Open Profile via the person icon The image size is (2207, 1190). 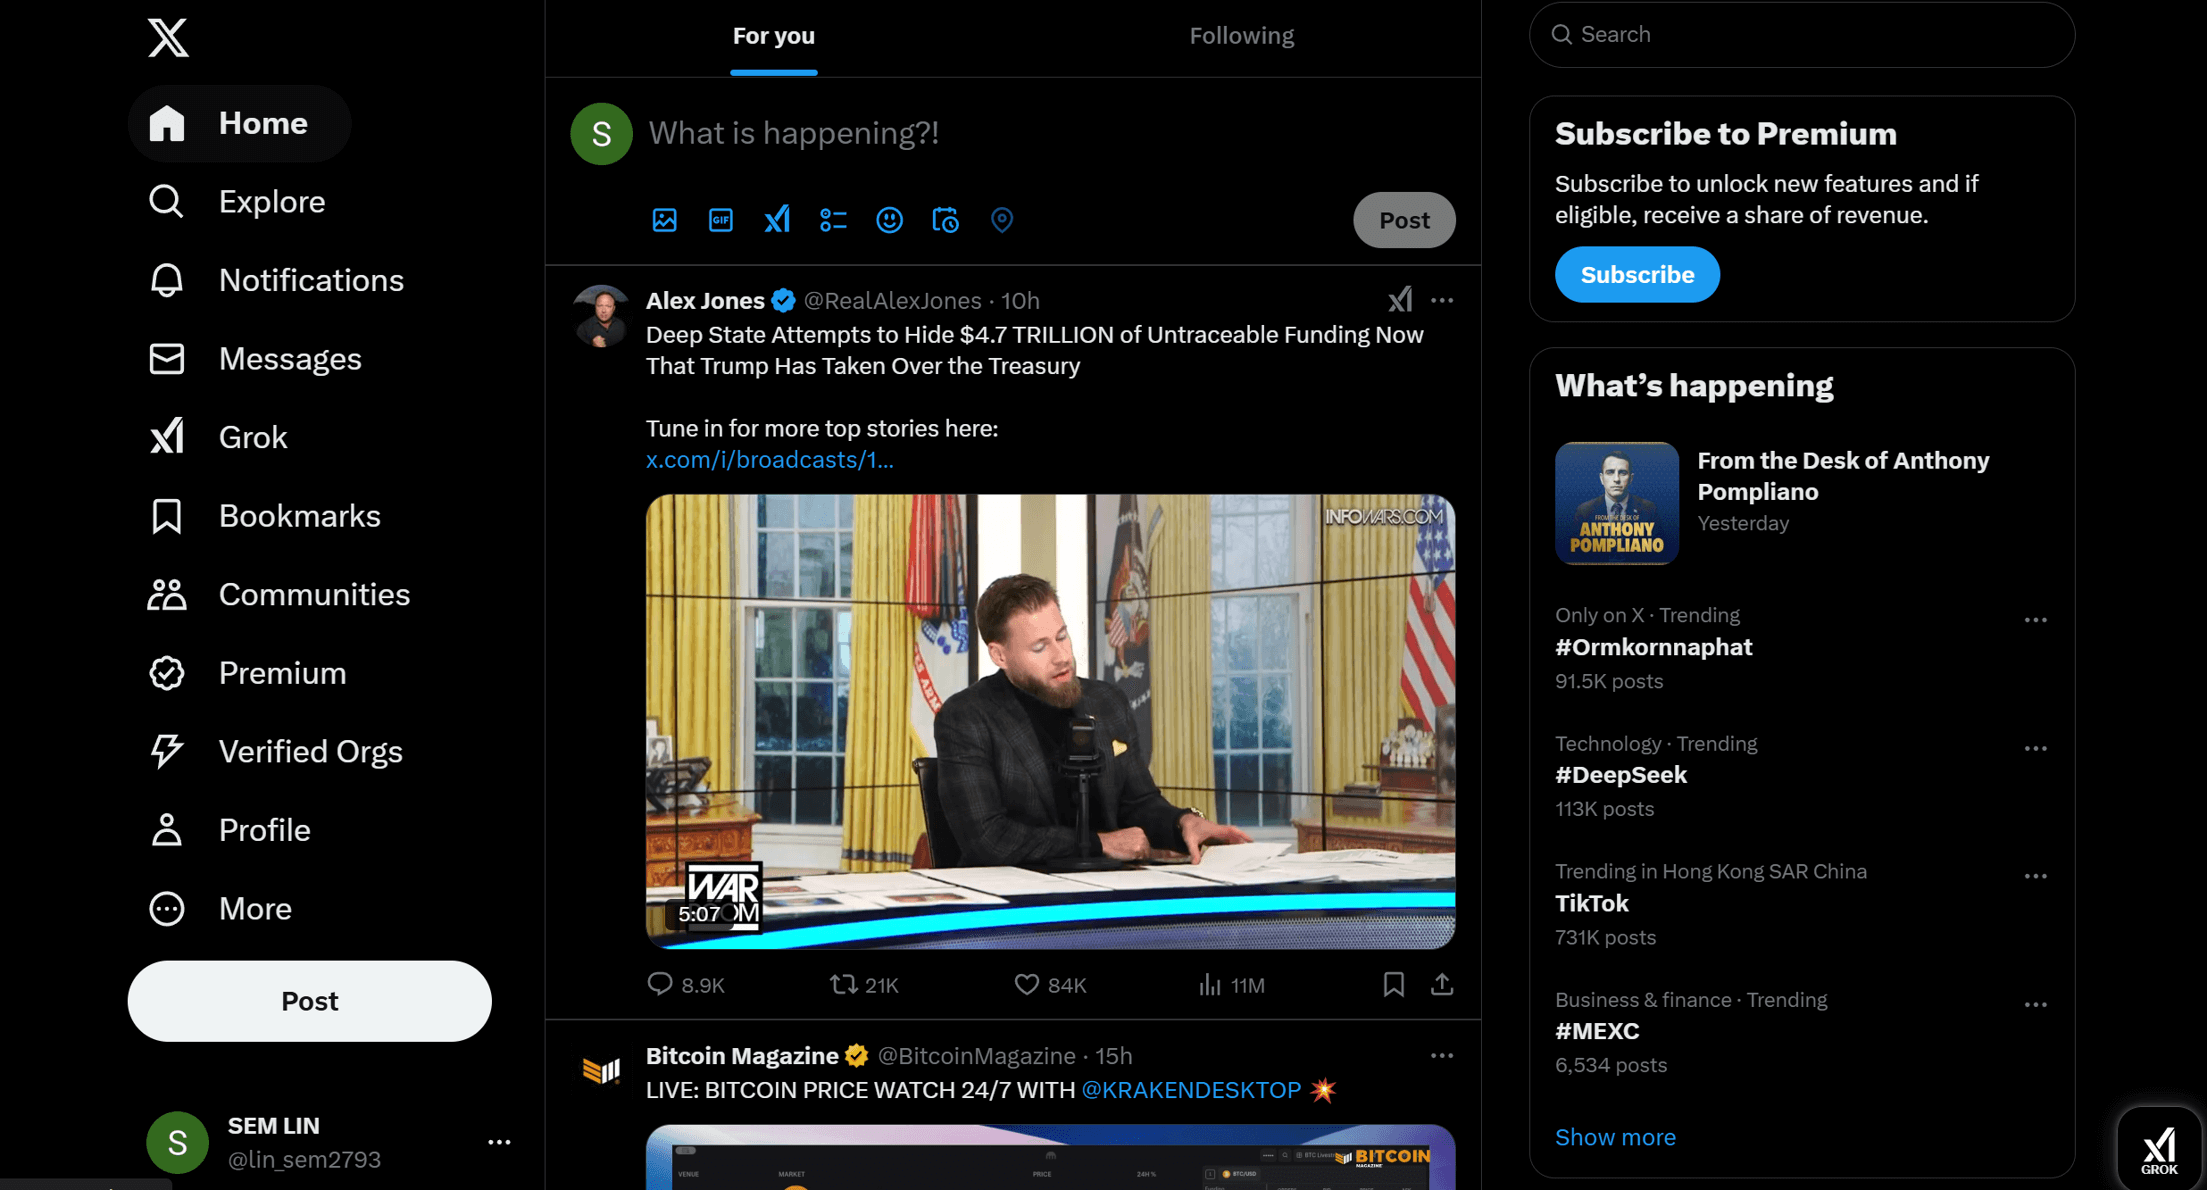tap(167, 830)
